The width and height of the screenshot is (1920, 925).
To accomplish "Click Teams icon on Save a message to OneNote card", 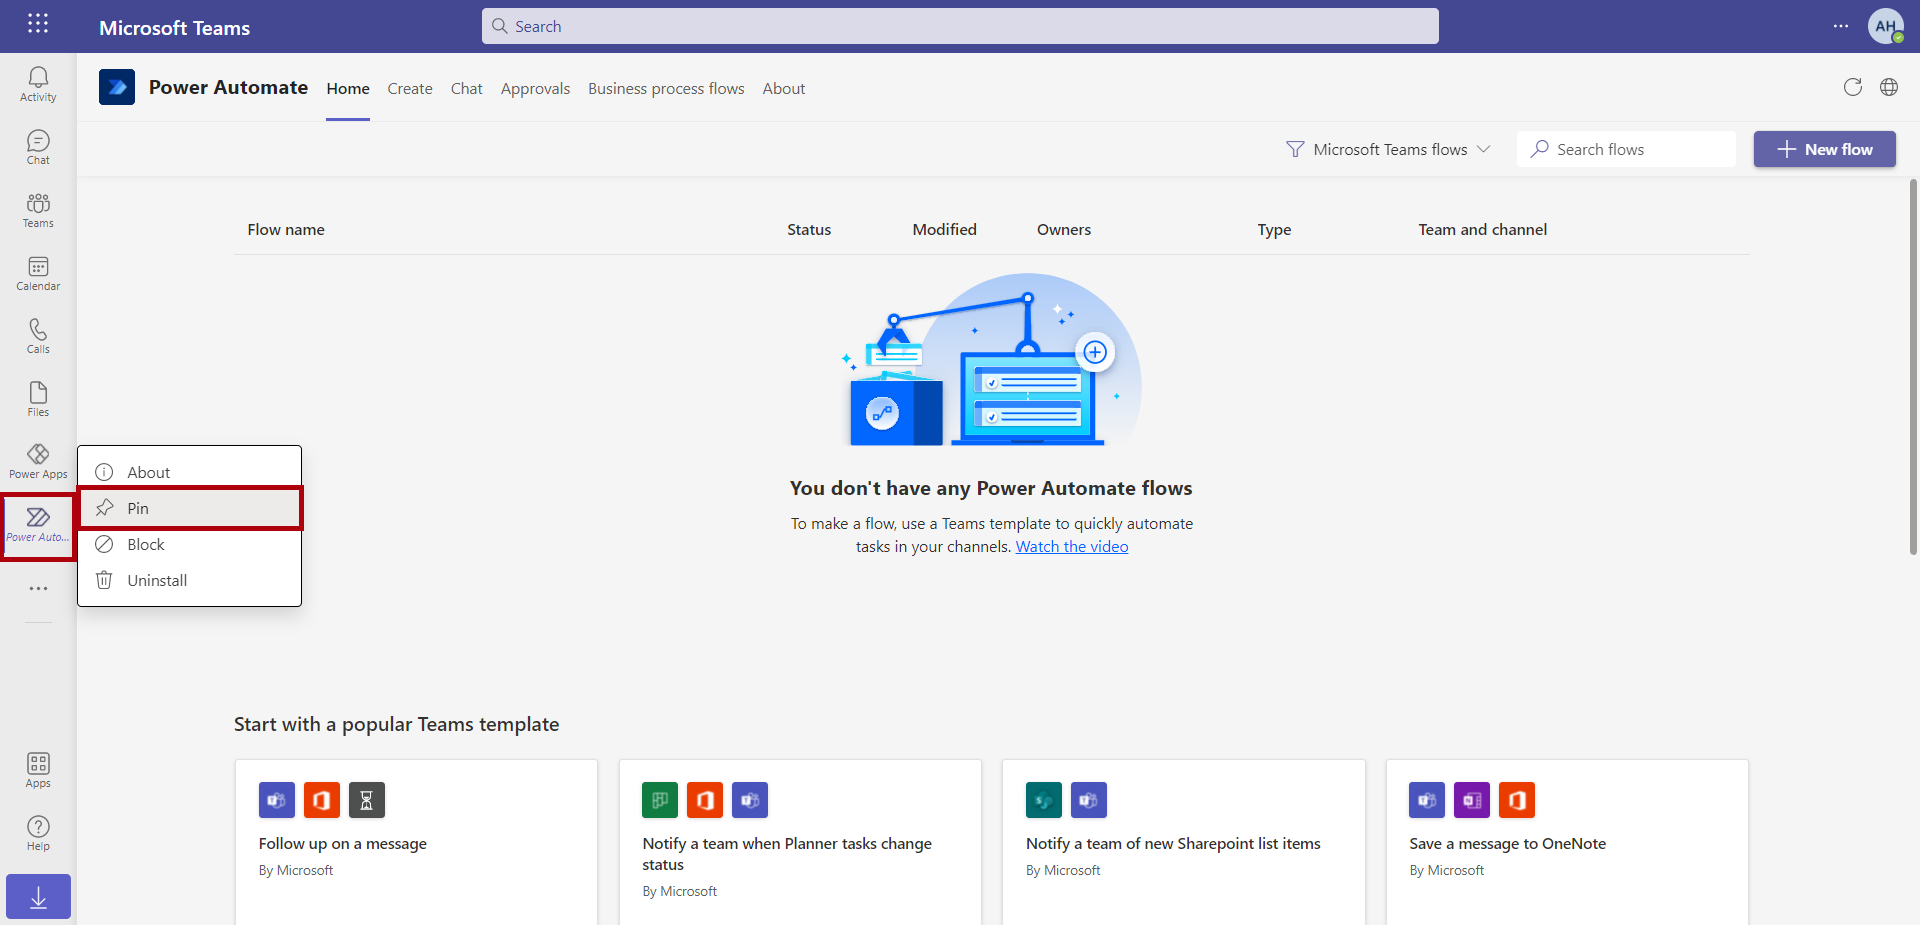I will click(1427, 800).
